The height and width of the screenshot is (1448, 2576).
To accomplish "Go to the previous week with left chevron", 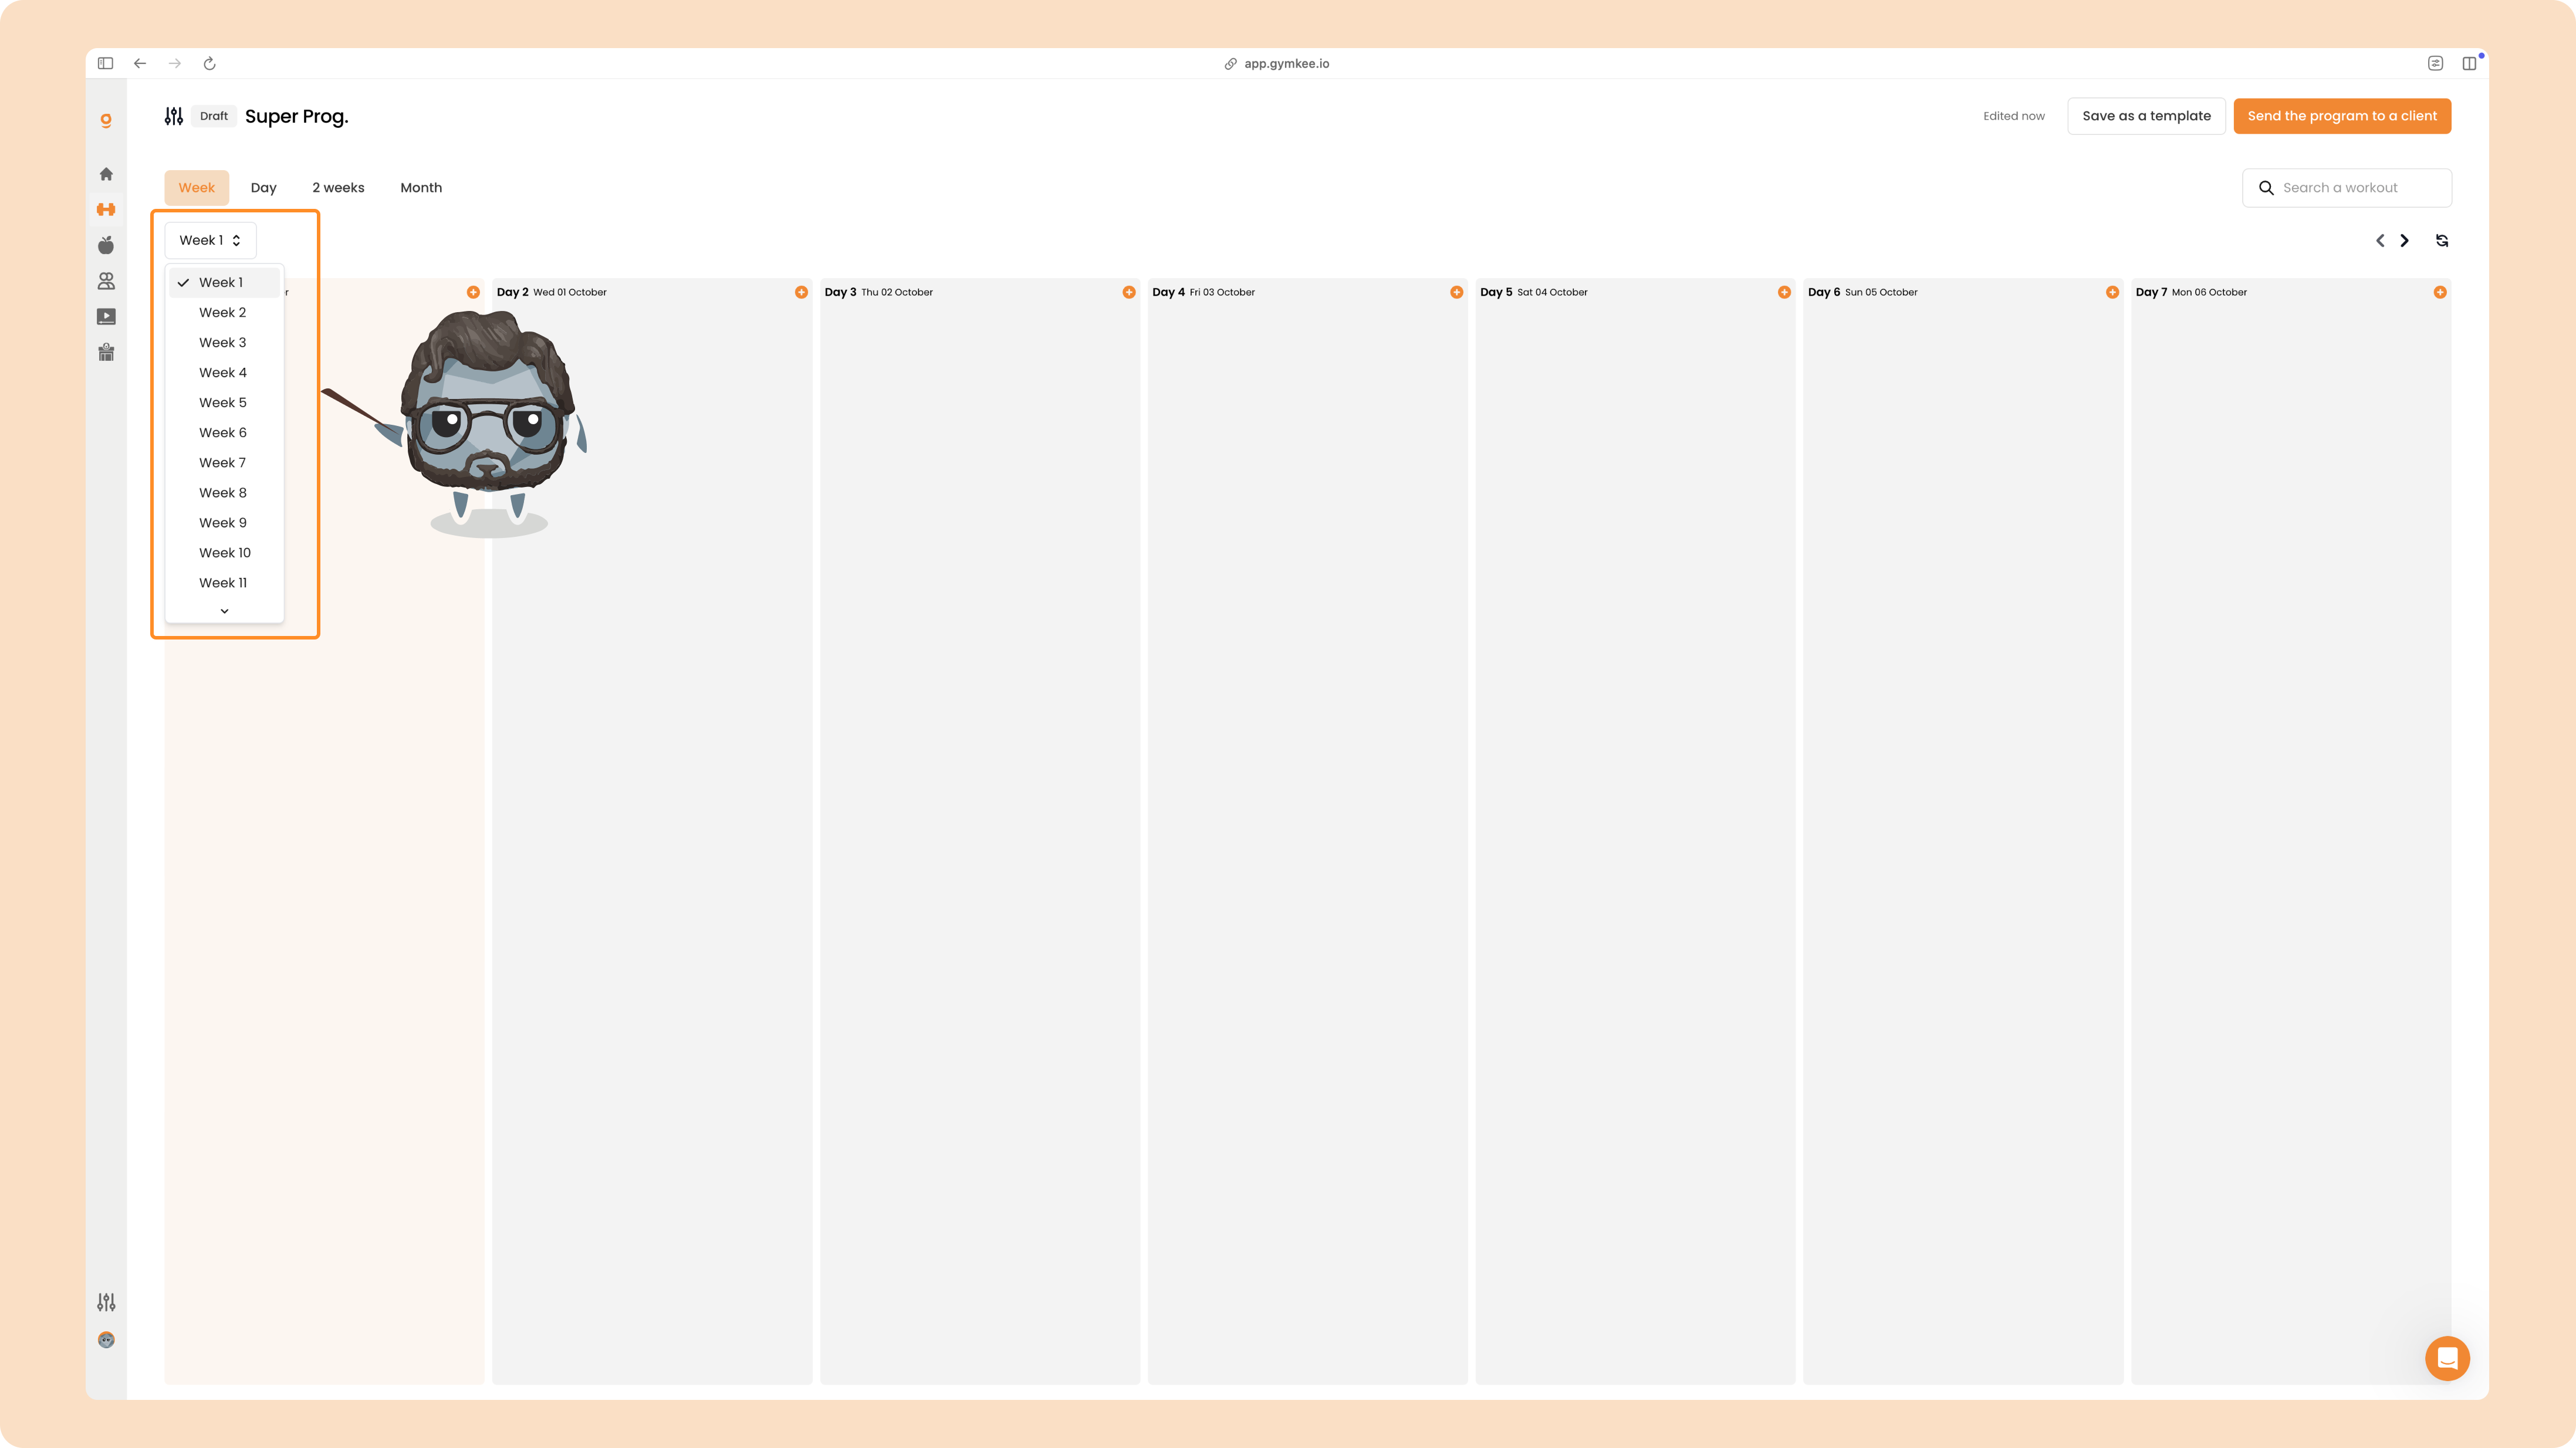I will click(2380, 241).
